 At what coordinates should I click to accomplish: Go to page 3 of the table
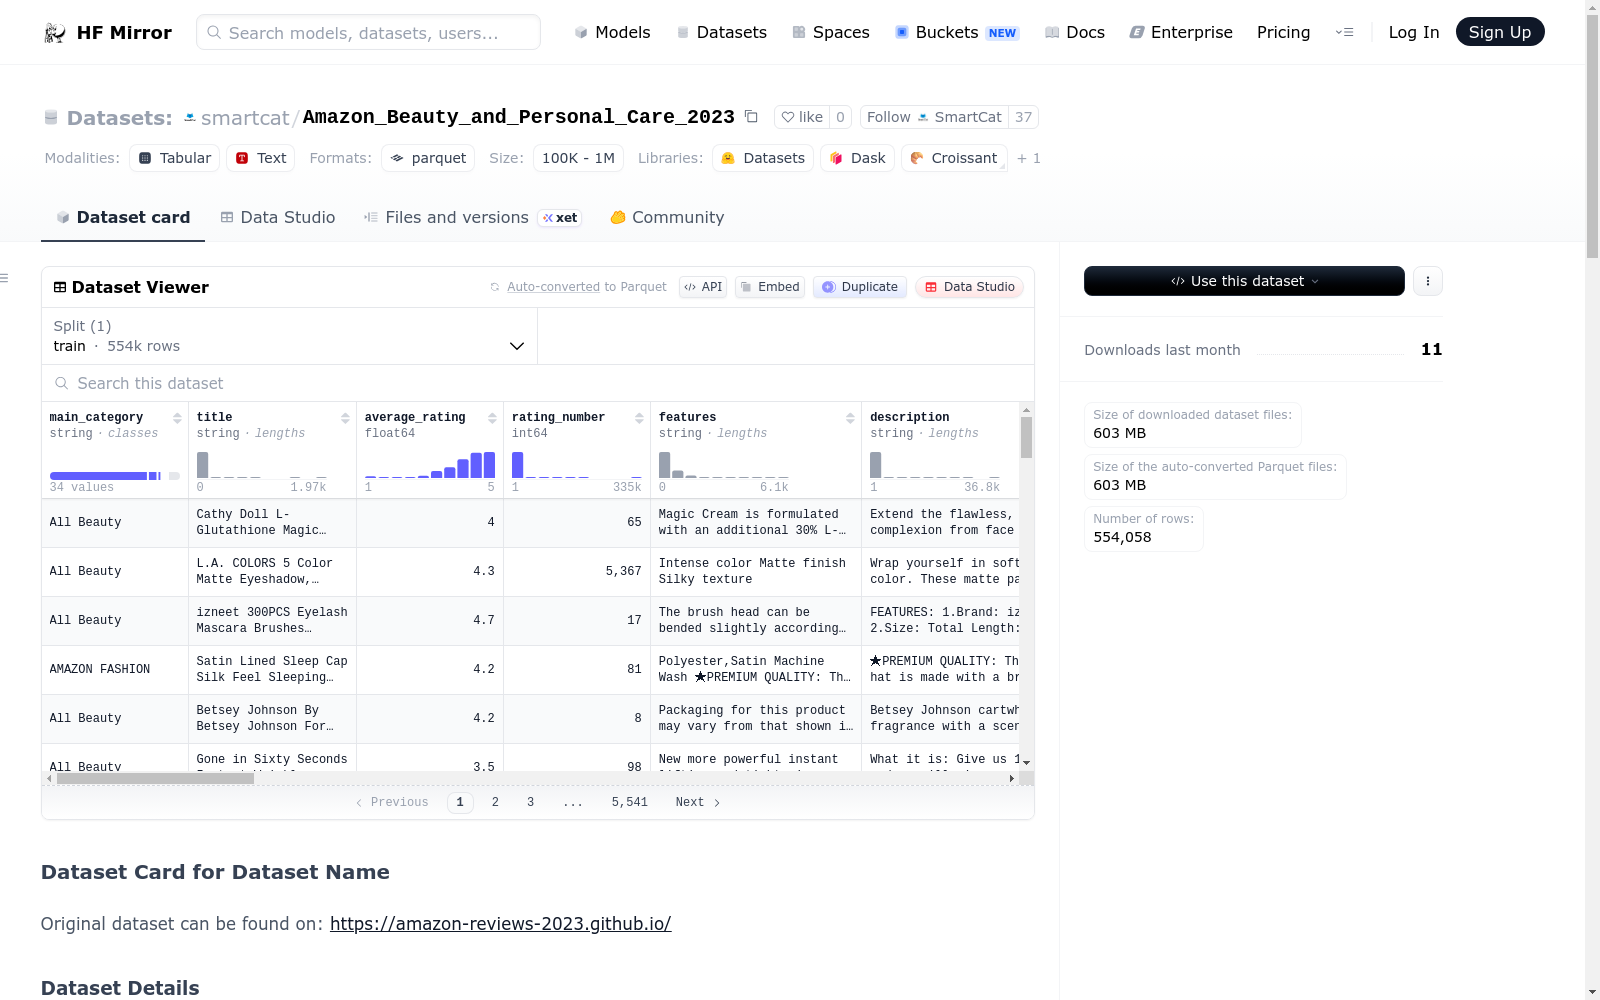[x=530, y=802]
